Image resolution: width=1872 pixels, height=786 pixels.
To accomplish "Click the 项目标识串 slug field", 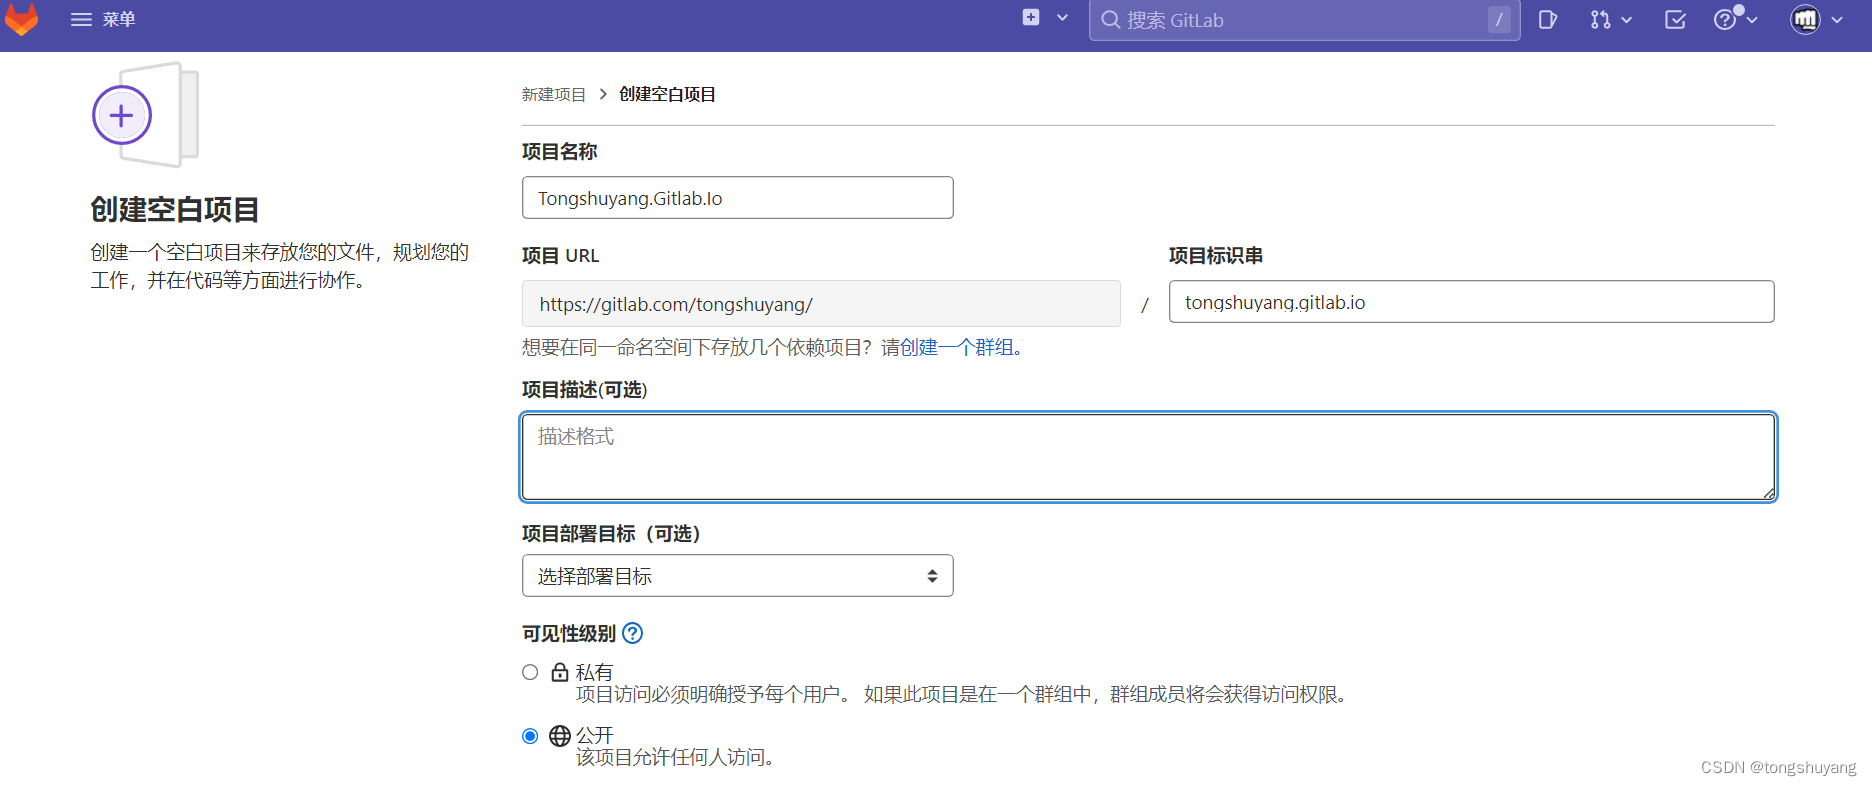I will (1471, 302).
